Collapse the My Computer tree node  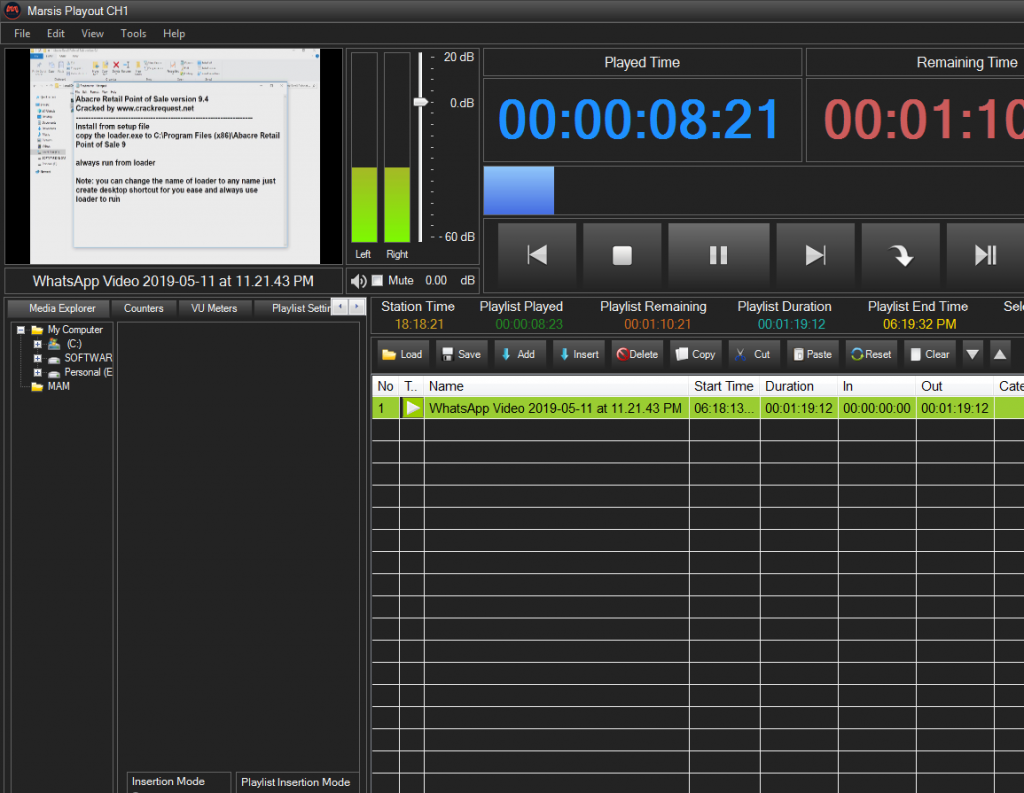21,330
